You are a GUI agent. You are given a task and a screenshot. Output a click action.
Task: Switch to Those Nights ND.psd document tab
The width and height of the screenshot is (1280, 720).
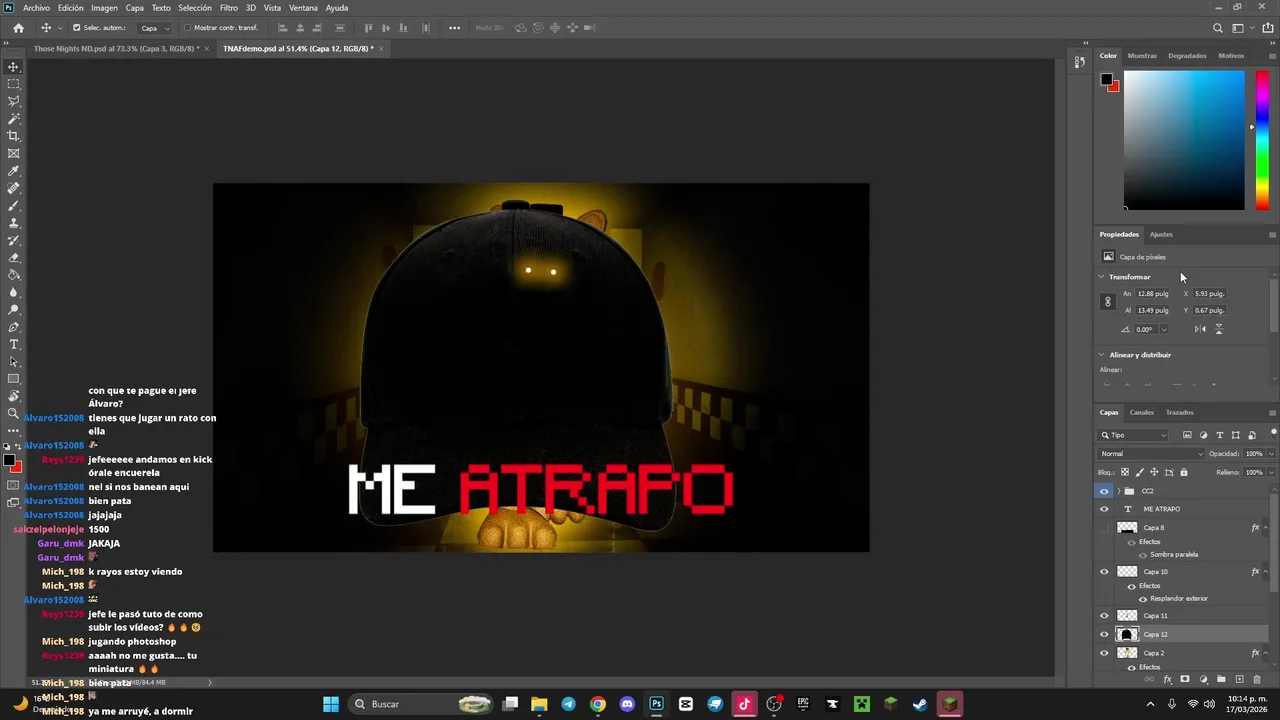point(116,48)
